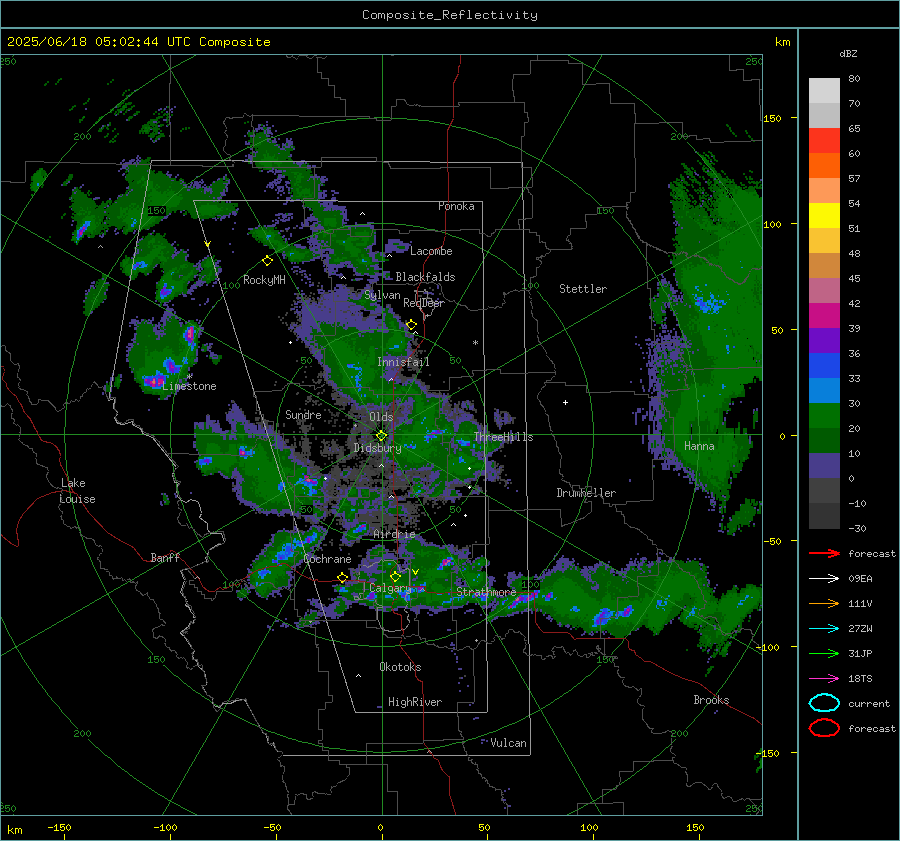This screenshot has height=841, width=900.
Task: Click the red forecast arrow in legend
Action: click(x=824, y=553)
